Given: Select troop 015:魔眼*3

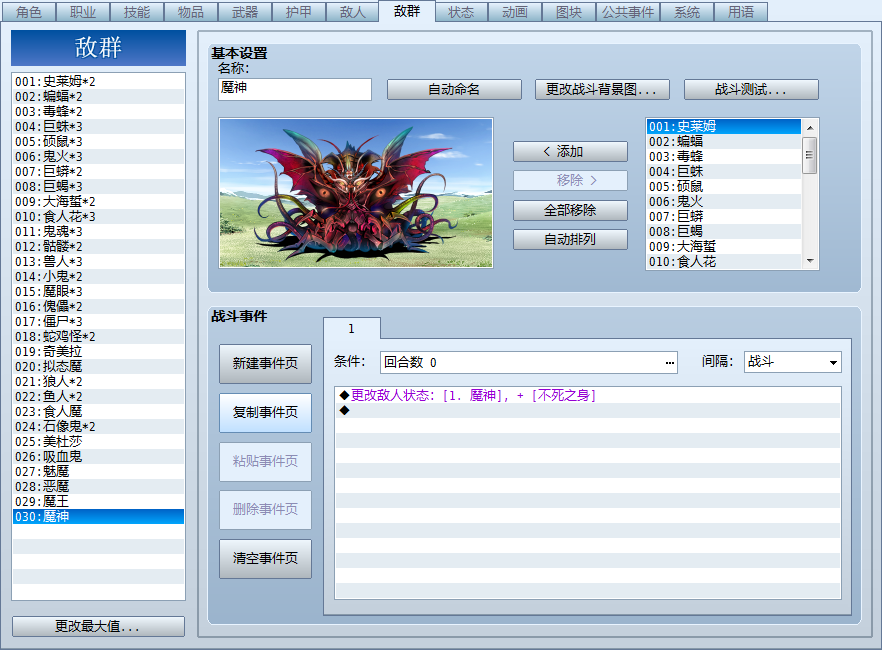Looking at the screenshot, I should tap(98, 291).
